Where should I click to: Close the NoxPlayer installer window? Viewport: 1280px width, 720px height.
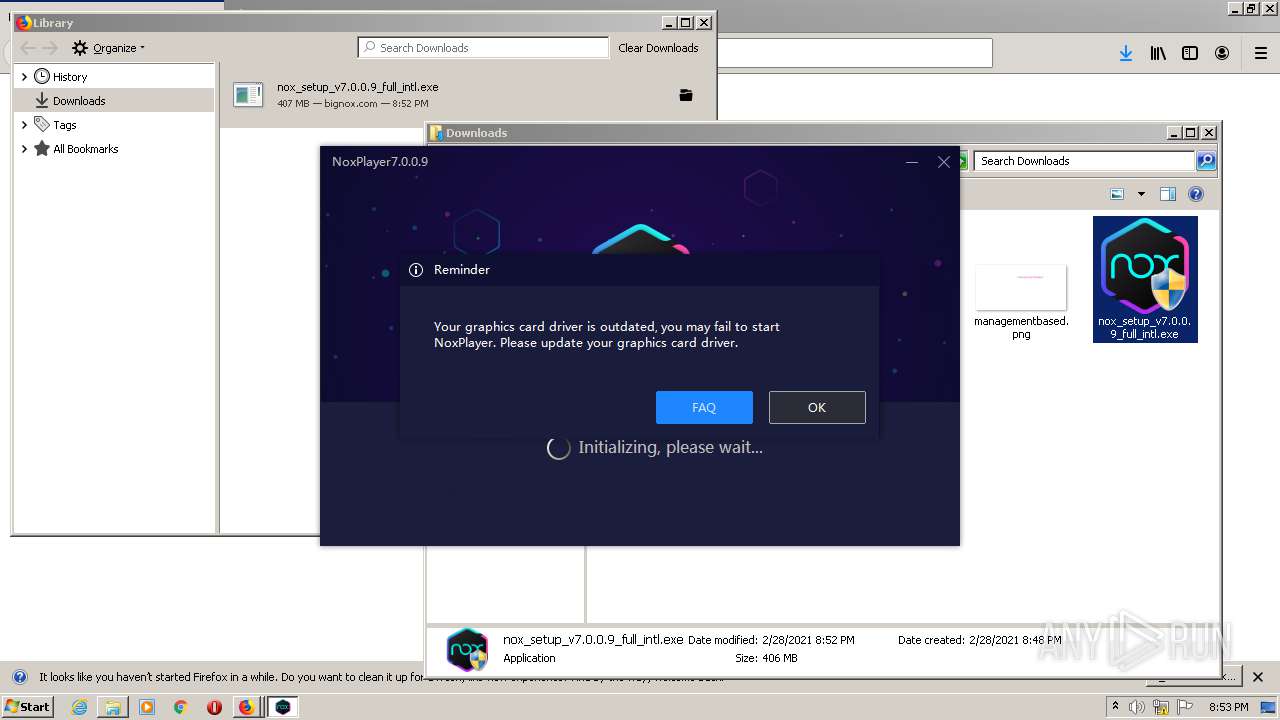pos(943,162)
